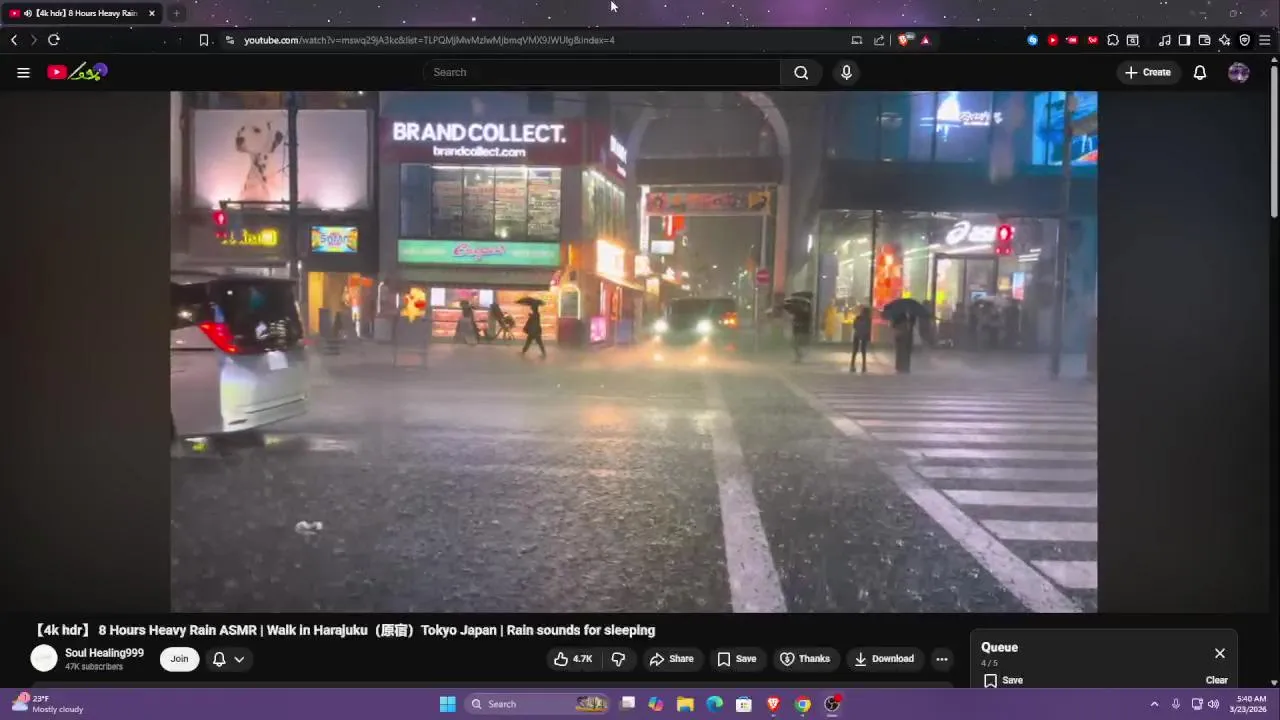This screenshot has width=1280, height=720.
Task: Open the screen cast icon in address bar
Action: [856, 40]
